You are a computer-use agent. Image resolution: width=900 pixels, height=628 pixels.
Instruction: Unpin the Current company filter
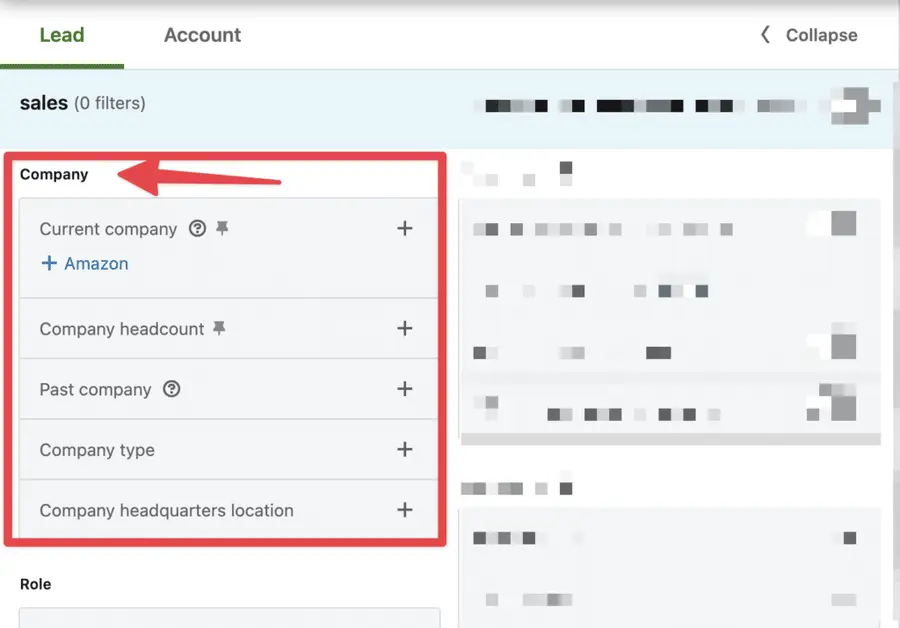pos(221,228)
